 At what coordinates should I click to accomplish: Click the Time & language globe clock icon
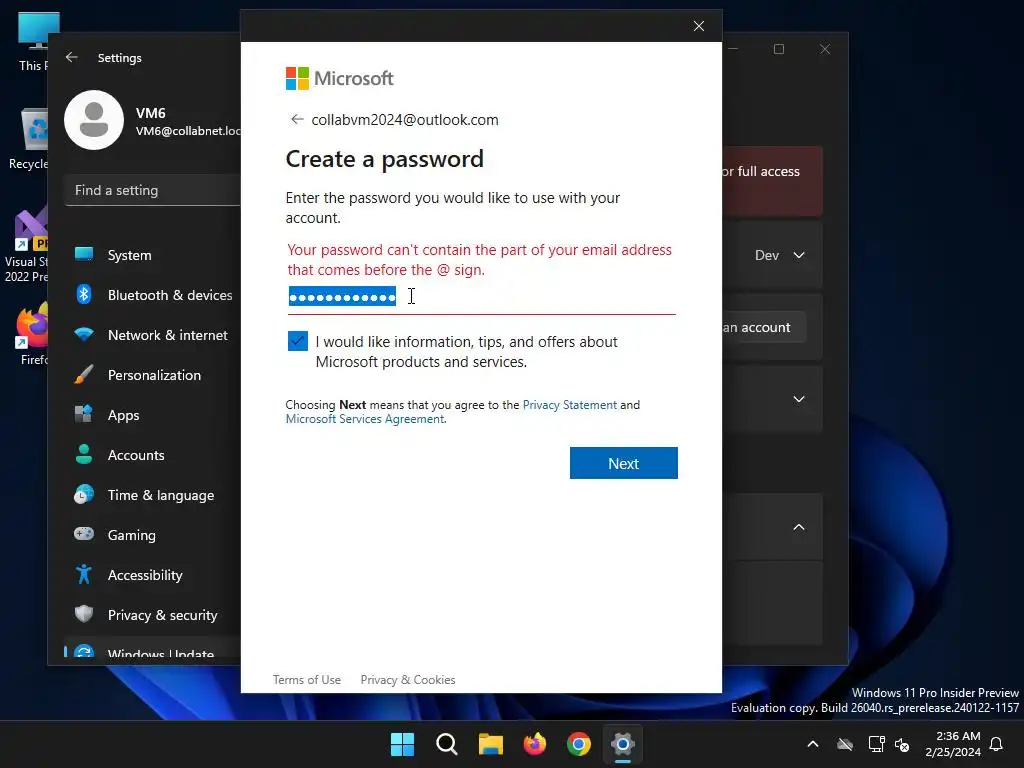[84, 494]
